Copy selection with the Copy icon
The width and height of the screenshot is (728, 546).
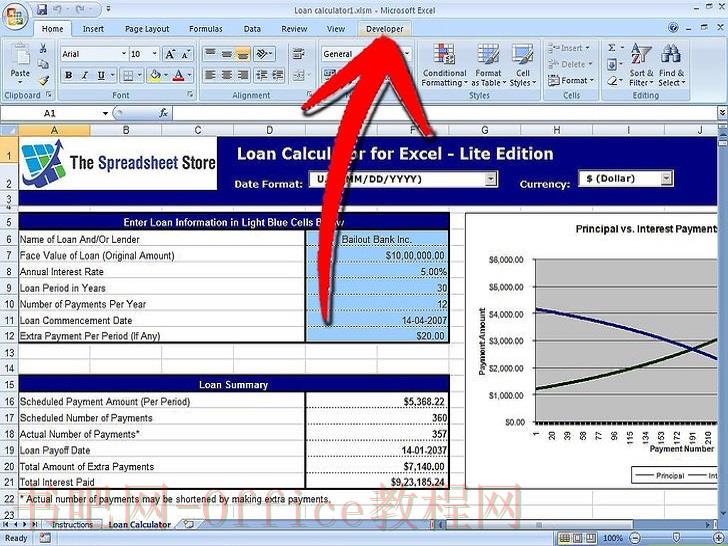click(43, 65)
